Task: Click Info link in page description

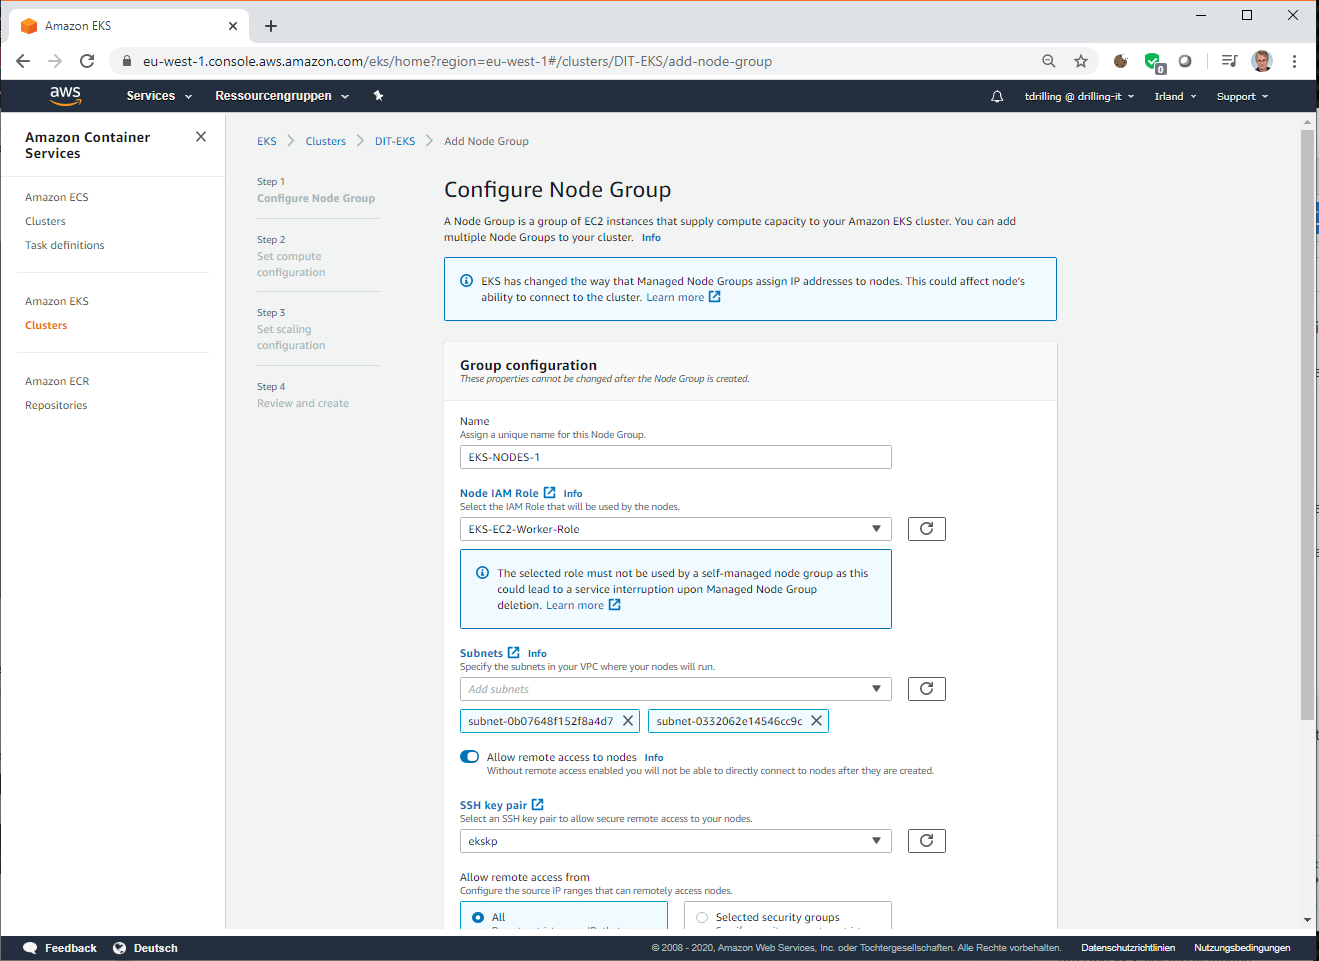Action: 651,237
